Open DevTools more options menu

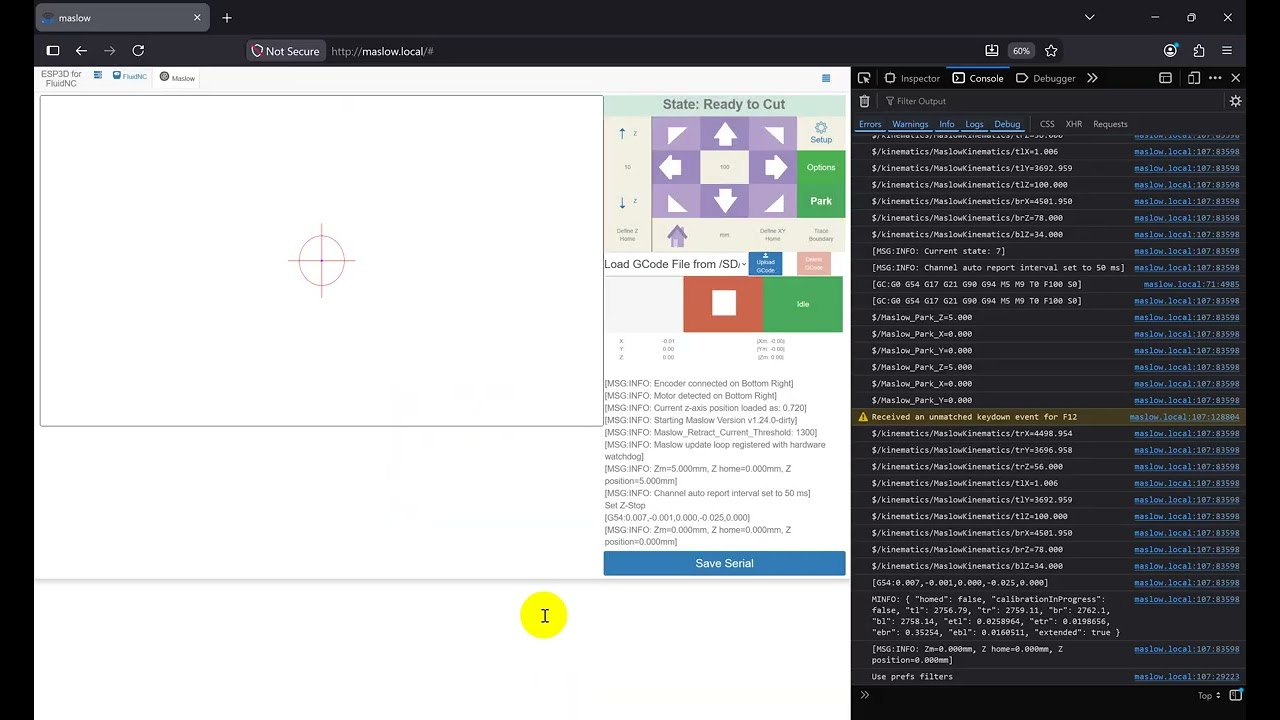click(x=1215, y=78)
